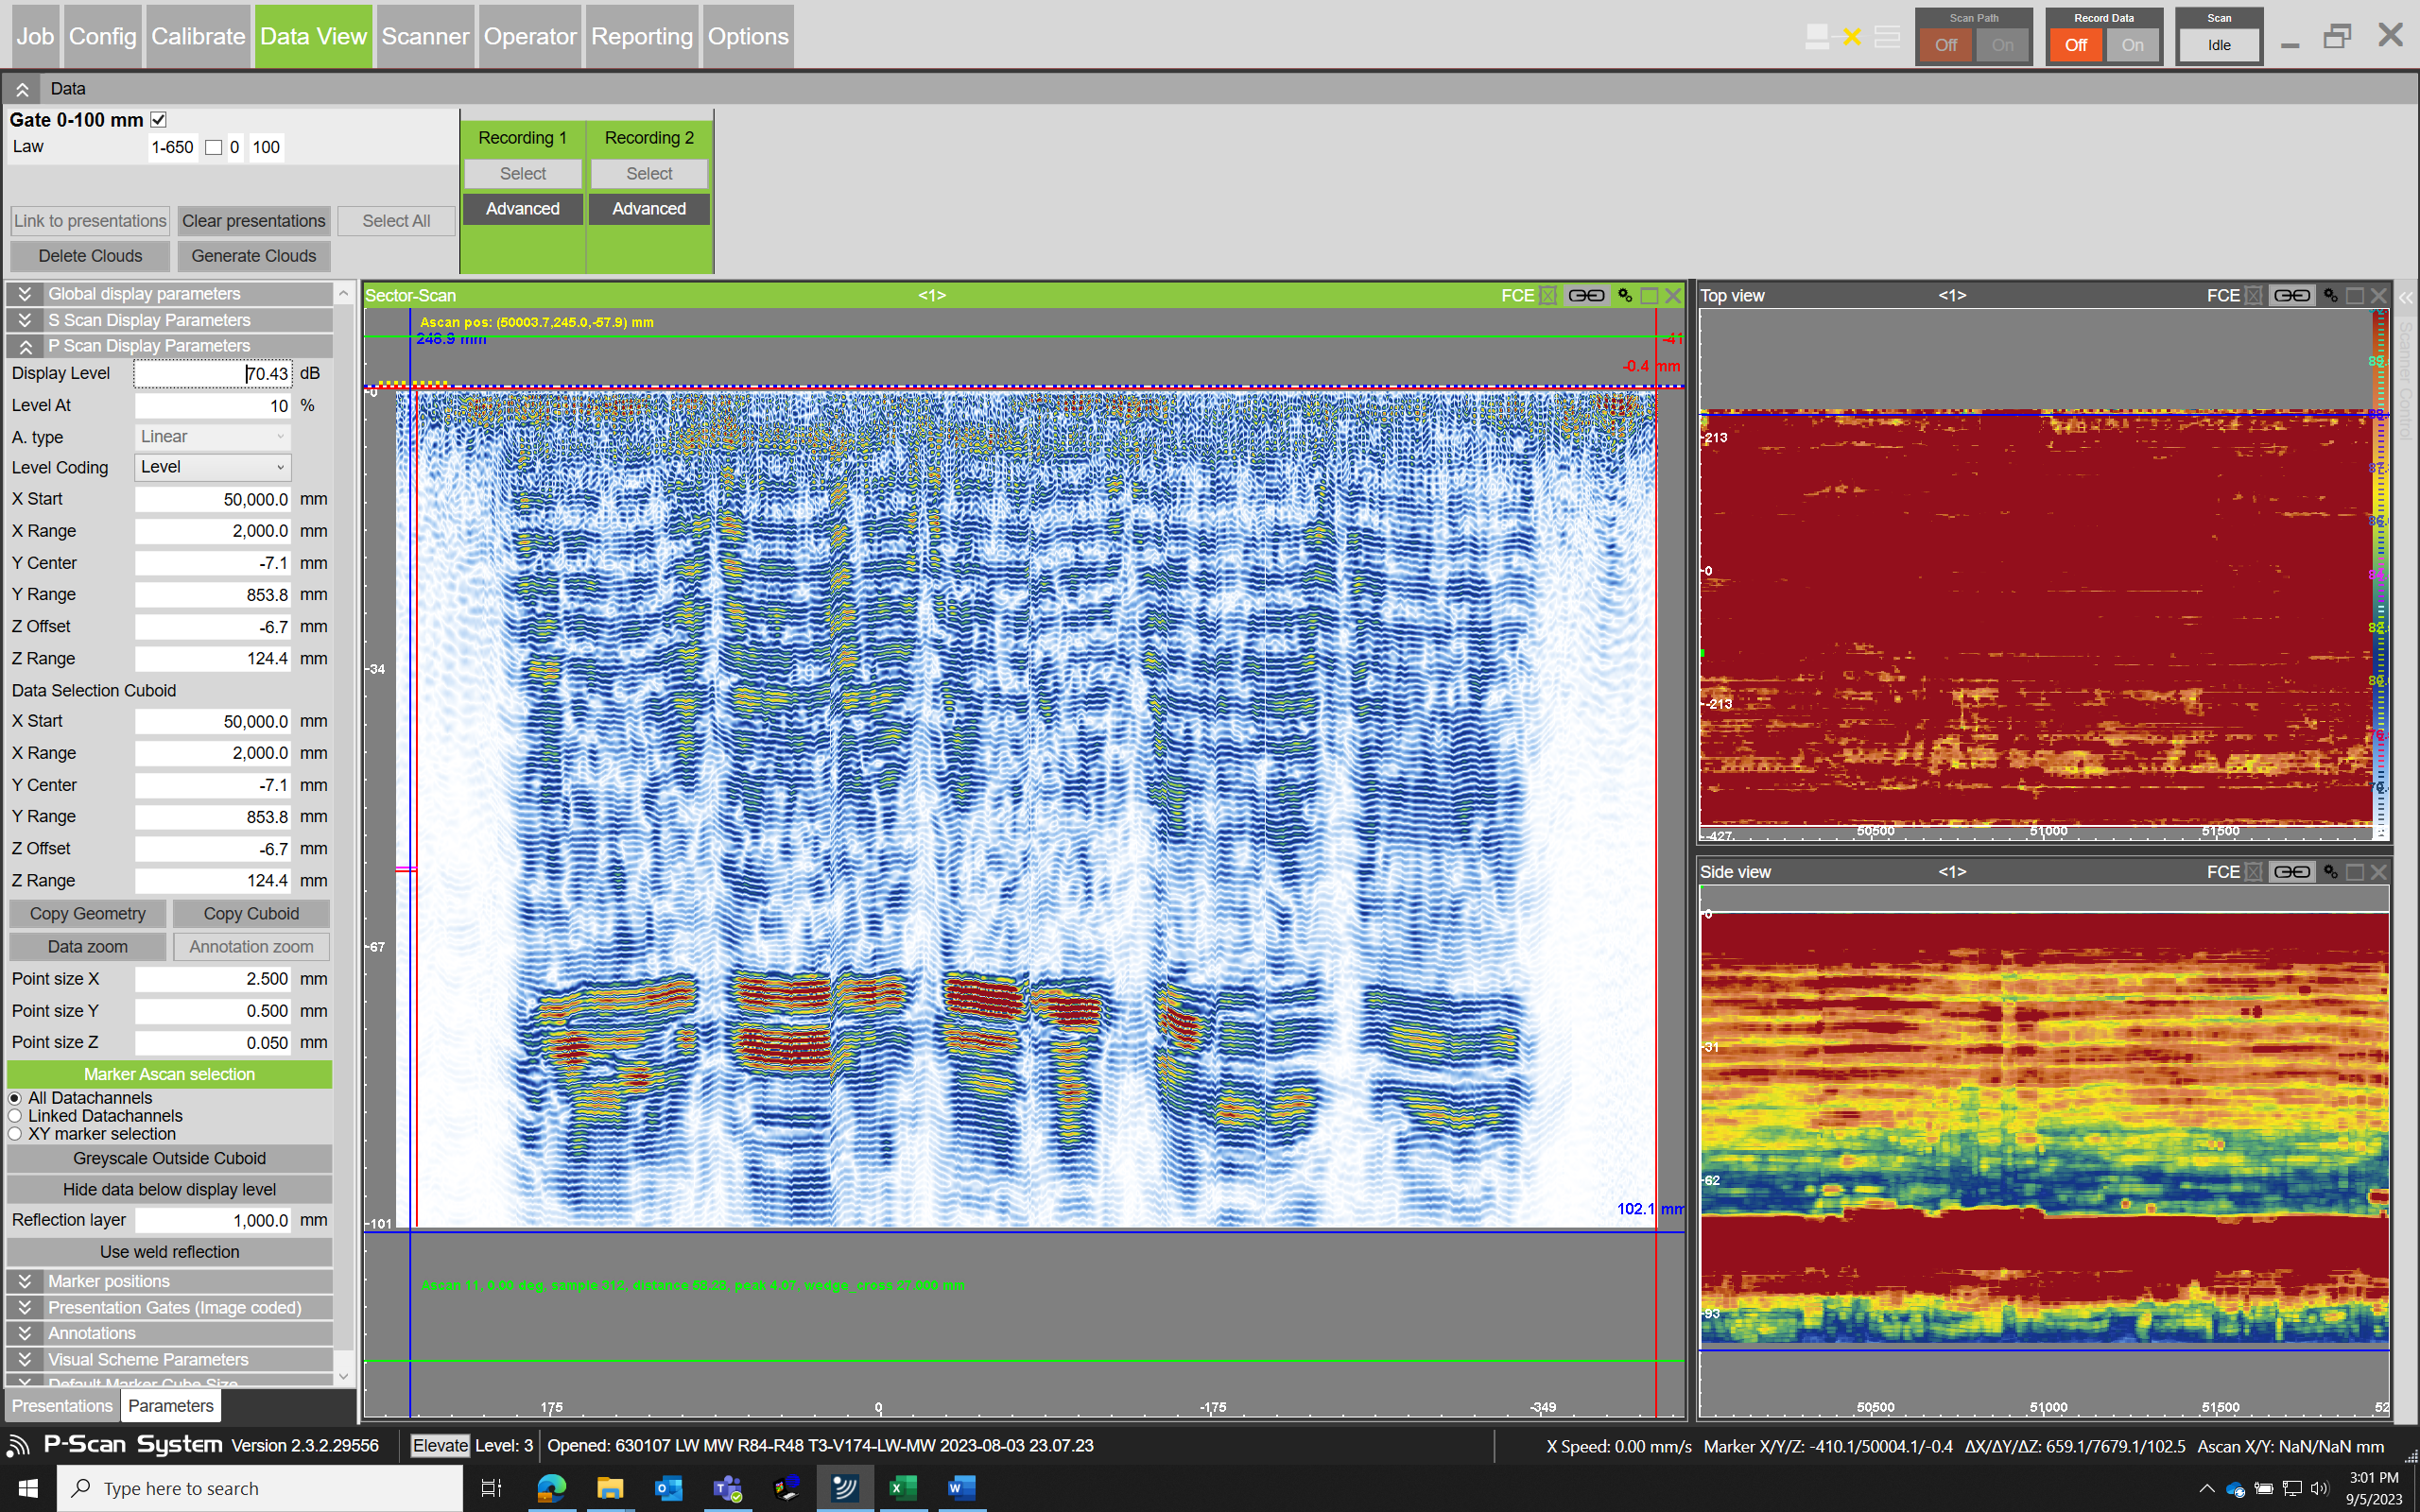Toggle the Side view link chain icon
Screen dimensions: 2420x1512
tap(2291, 872)
